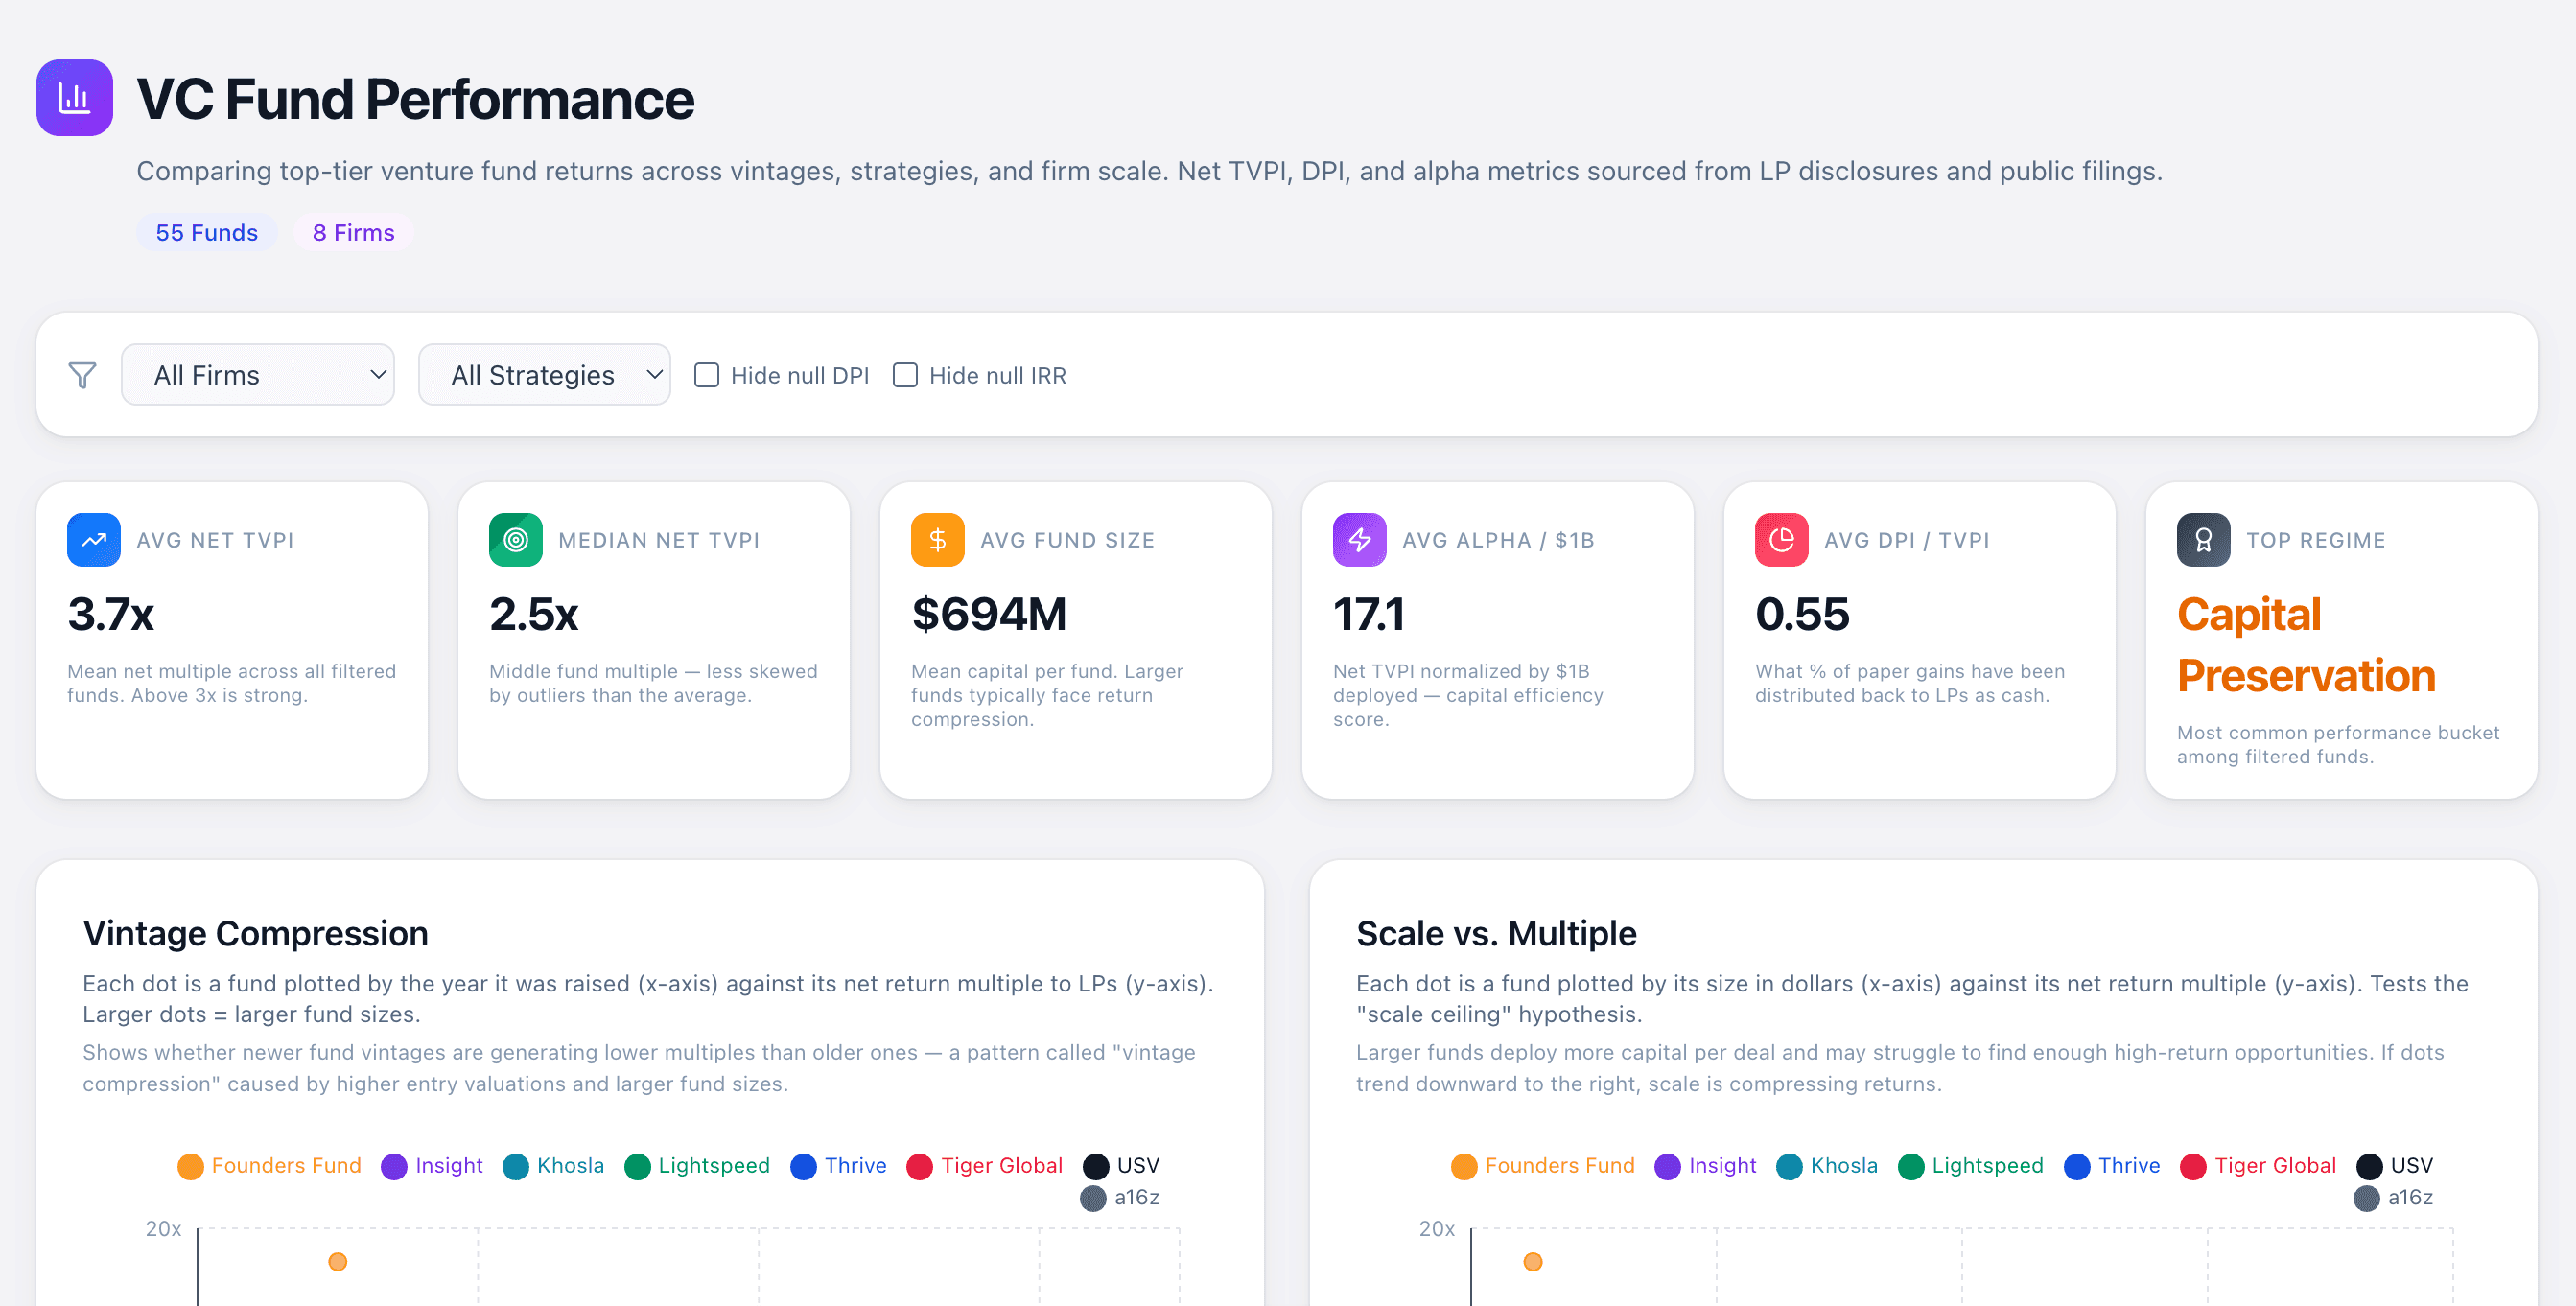The height and width of the screenshot is (1306, 2576).
Task: Toggle a16z in Scale vs. Multiple legend
Action: (x=2393, y=1197)
